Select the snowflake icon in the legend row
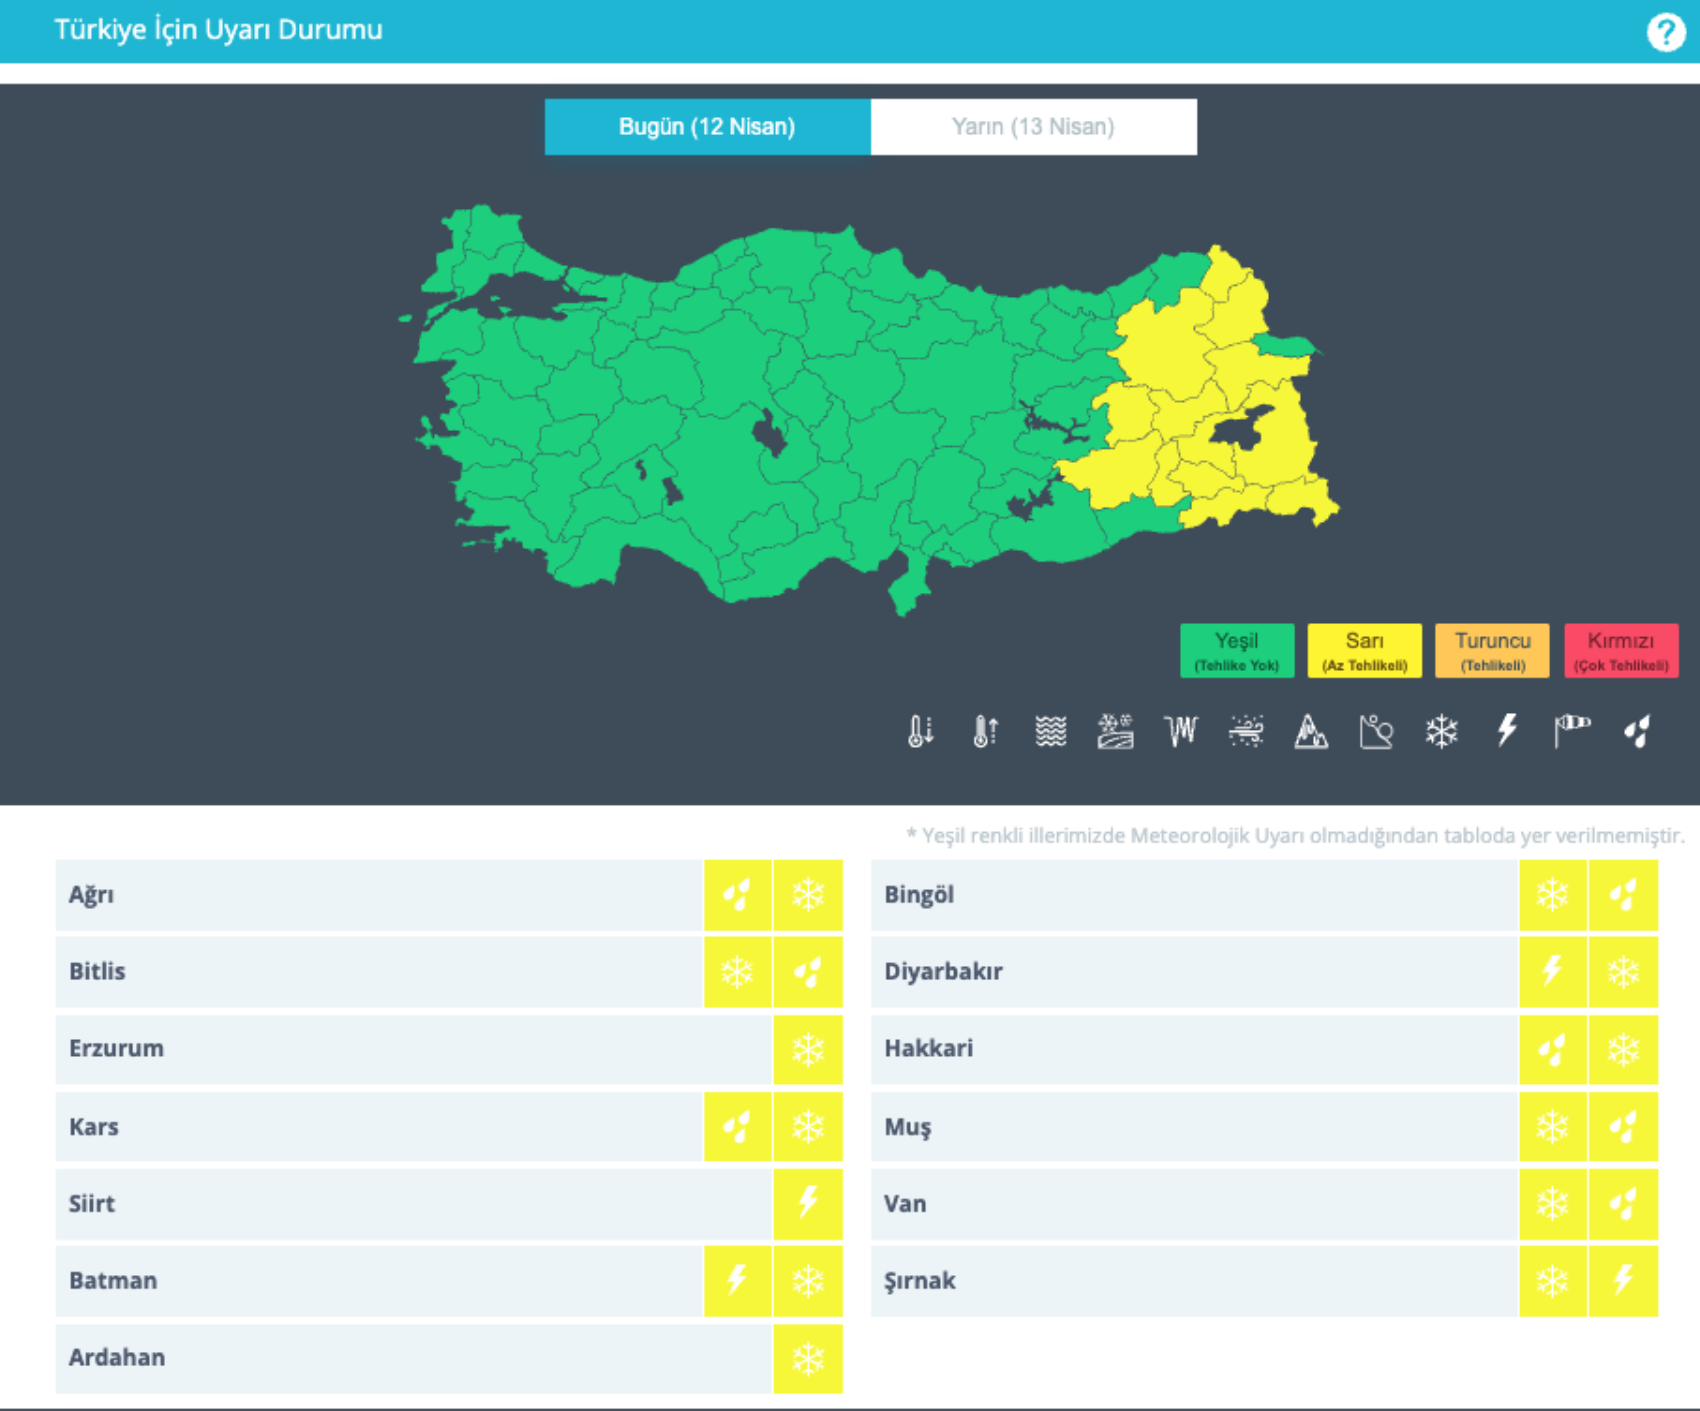The width and height of the screenshot is (1700, 1411). click(x=1441, y=732)
